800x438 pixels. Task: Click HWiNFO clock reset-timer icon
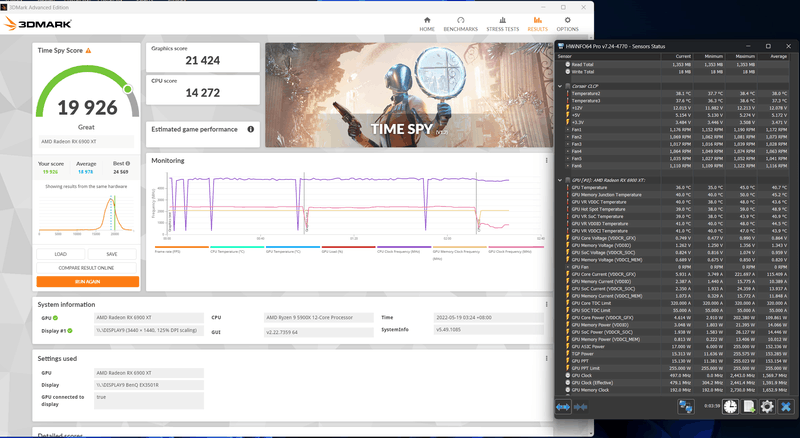(x=730, y=406)
